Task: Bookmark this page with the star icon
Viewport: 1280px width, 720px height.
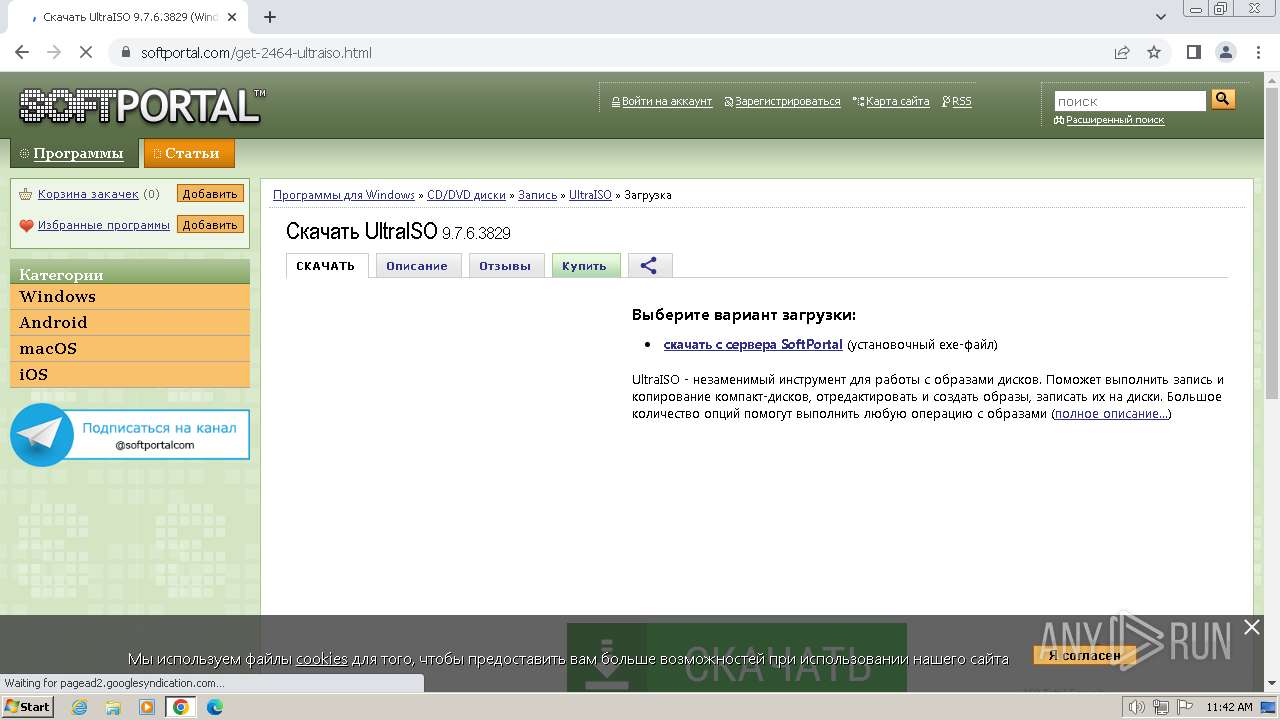Action: pos(1154,52)
